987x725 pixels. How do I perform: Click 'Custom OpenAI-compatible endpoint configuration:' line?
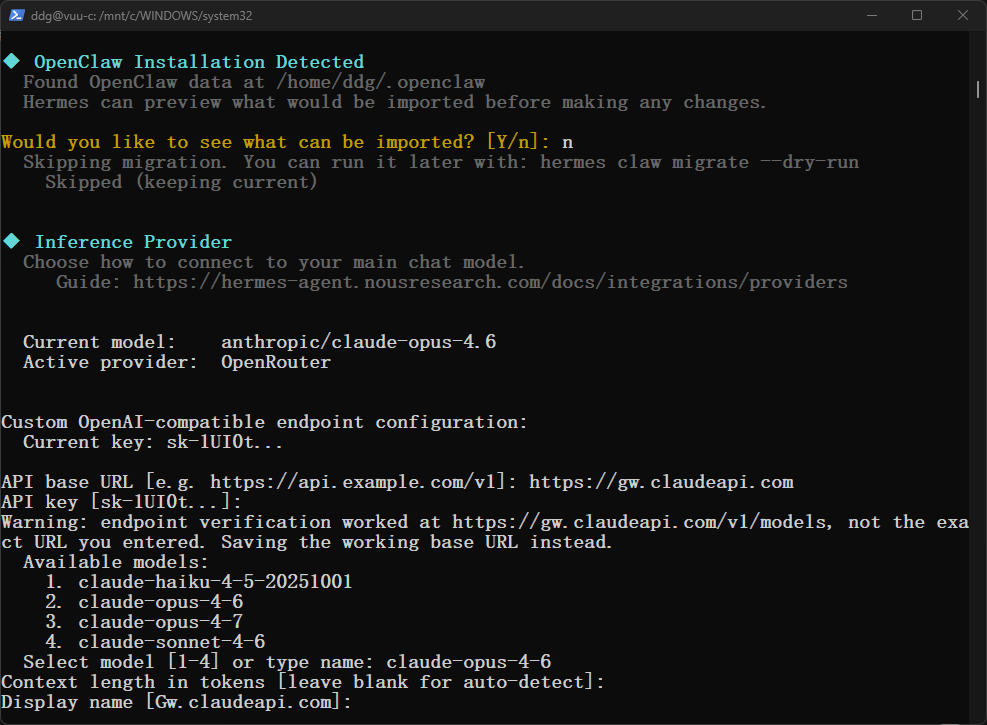click(264, 422)
